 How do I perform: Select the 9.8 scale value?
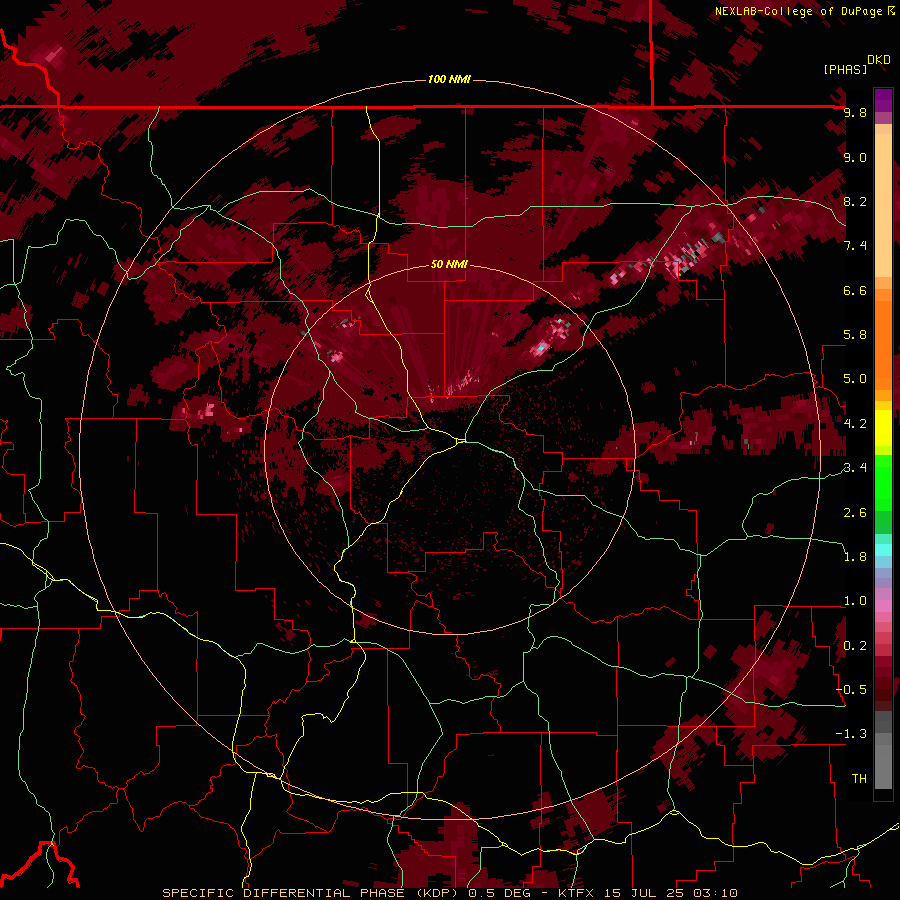pyautogui.click(x=855, y=112)
